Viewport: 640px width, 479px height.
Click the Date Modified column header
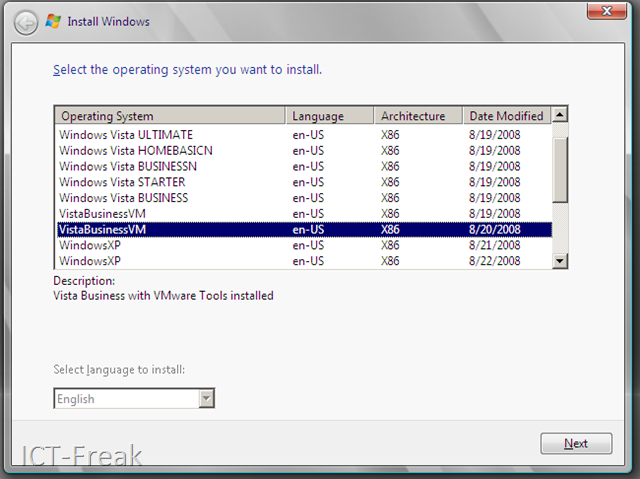point(506,116)
